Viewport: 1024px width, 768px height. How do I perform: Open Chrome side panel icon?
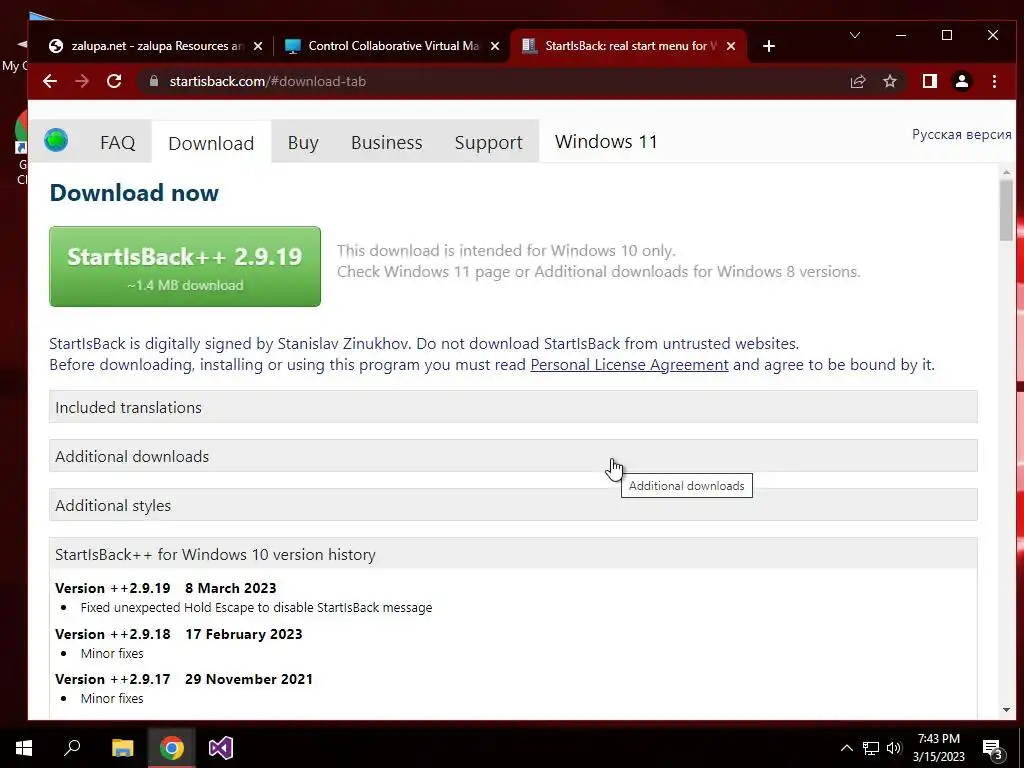click(929, 81)
